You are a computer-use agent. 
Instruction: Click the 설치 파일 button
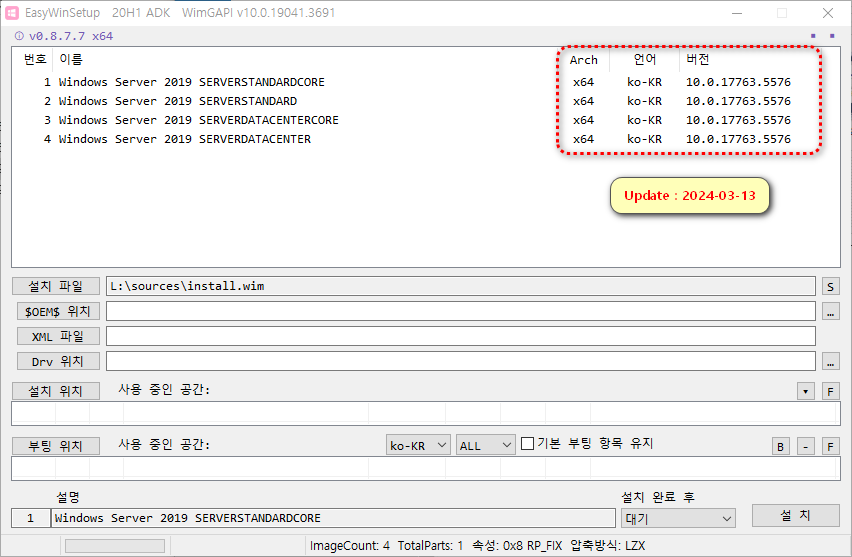[x=56, y=286]
